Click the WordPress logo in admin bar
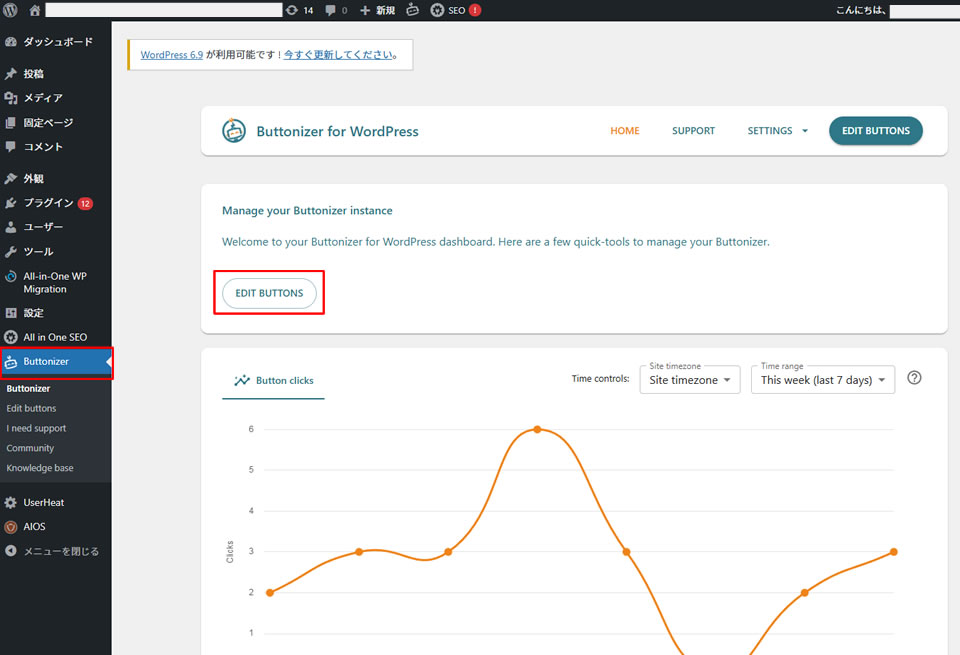The height and width of the screenshot is (655, 960). click(11, 10)
